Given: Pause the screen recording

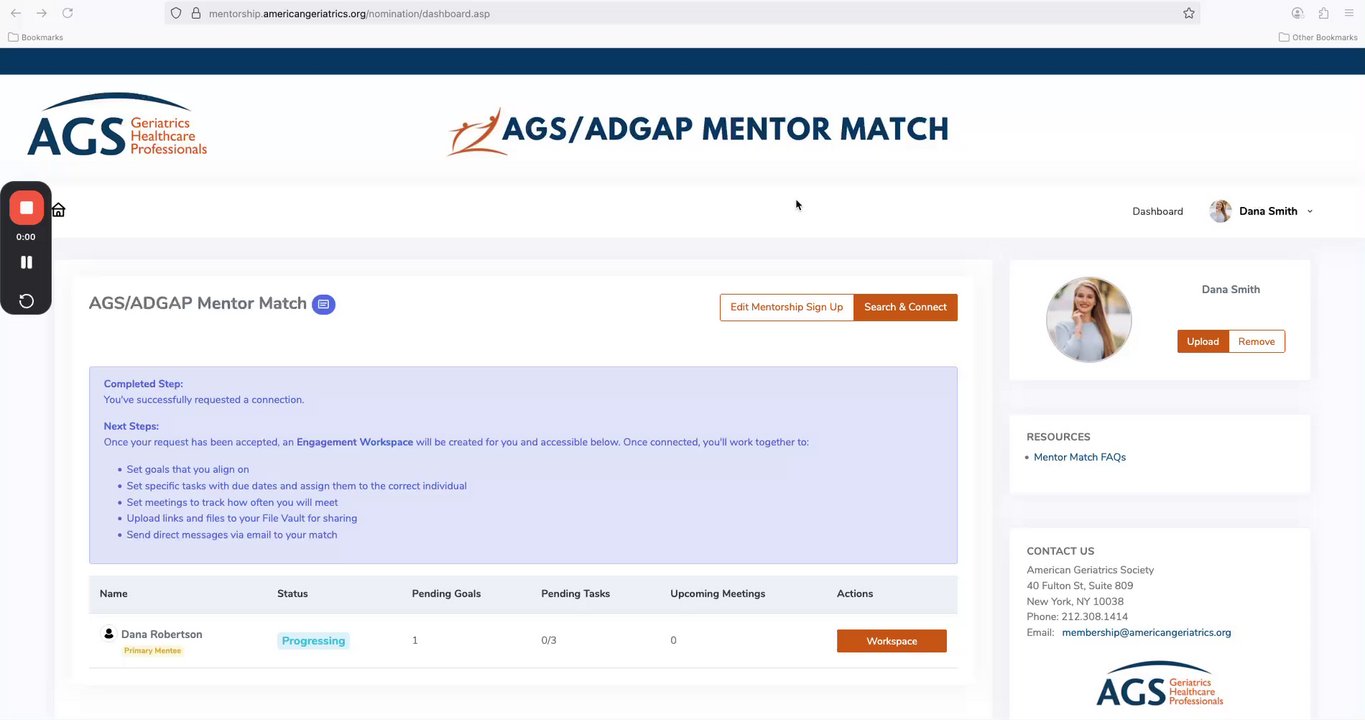Looking at the screenshot, I should [x=26, y=262].
